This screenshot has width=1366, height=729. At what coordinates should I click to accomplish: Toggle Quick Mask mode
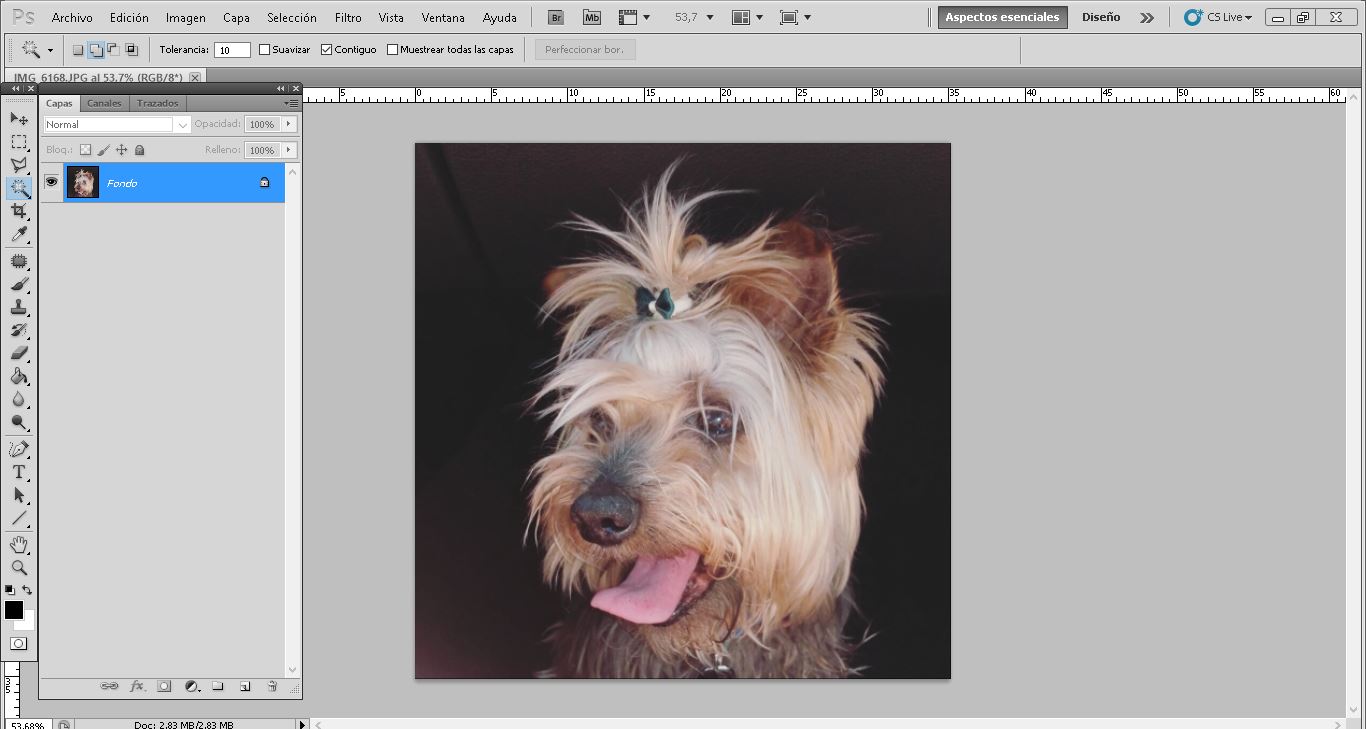19,643
